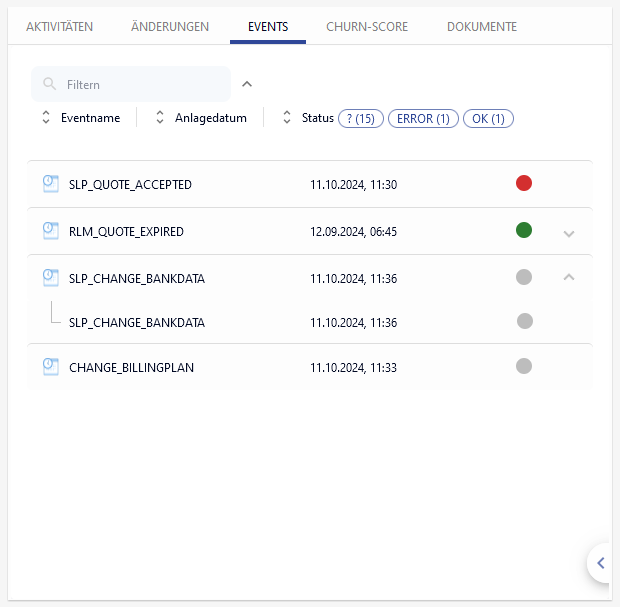Screen dimensions: 620x607
Task: Open the side panel with the left arrow button
Action: tap(600, 563)
